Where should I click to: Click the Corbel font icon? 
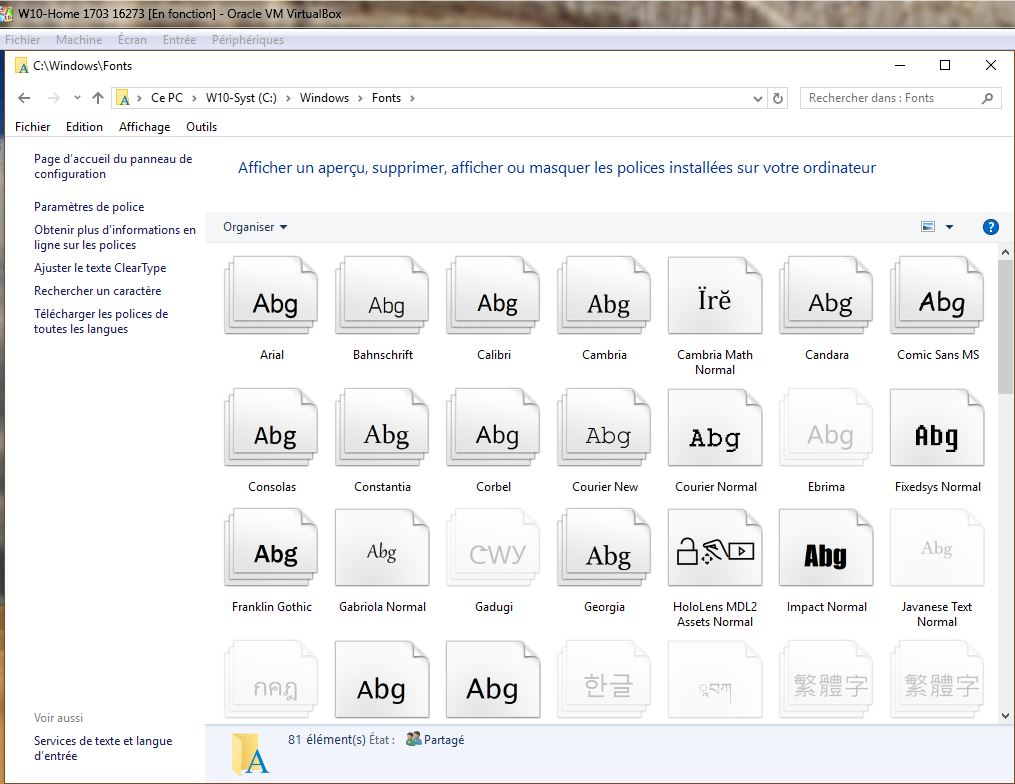493,427
